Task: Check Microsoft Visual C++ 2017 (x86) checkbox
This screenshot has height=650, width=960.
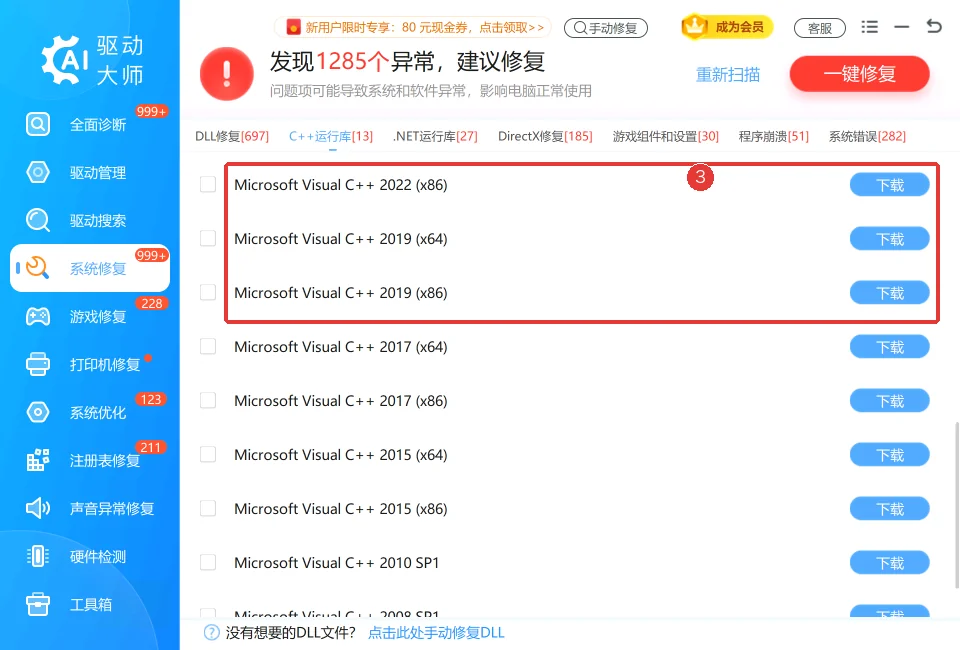Action: tap(208, 400)
